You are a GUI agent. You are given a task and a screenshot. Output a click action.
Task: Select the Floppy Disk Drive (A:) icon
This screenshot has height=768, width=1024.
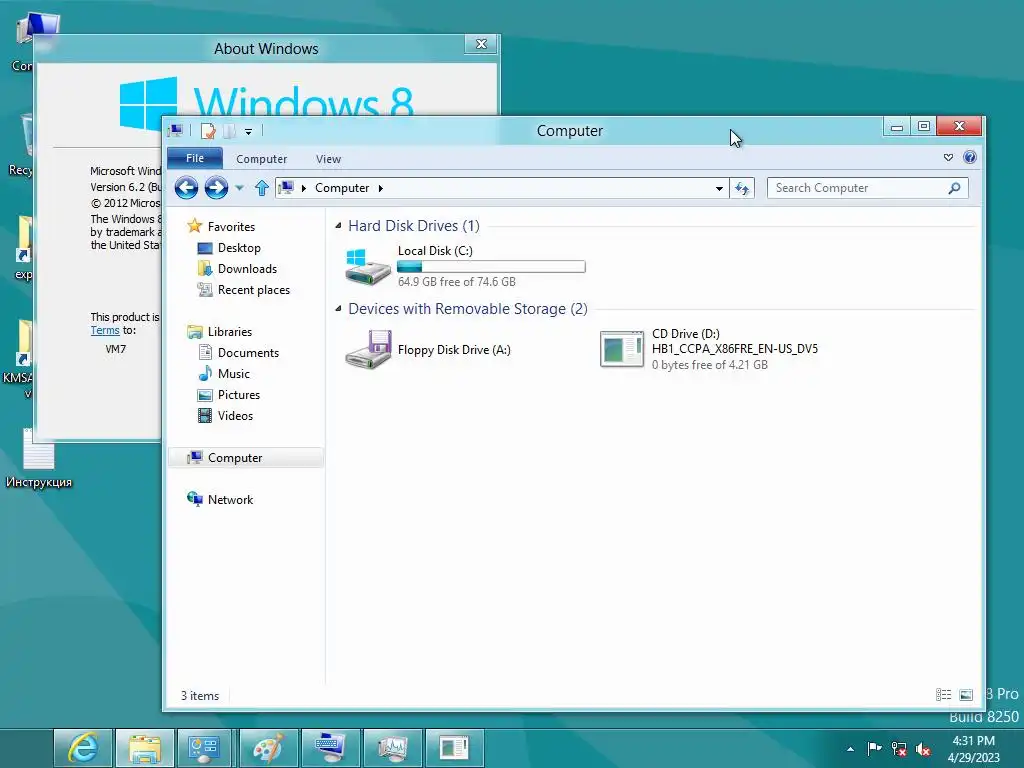pos(368,349)
